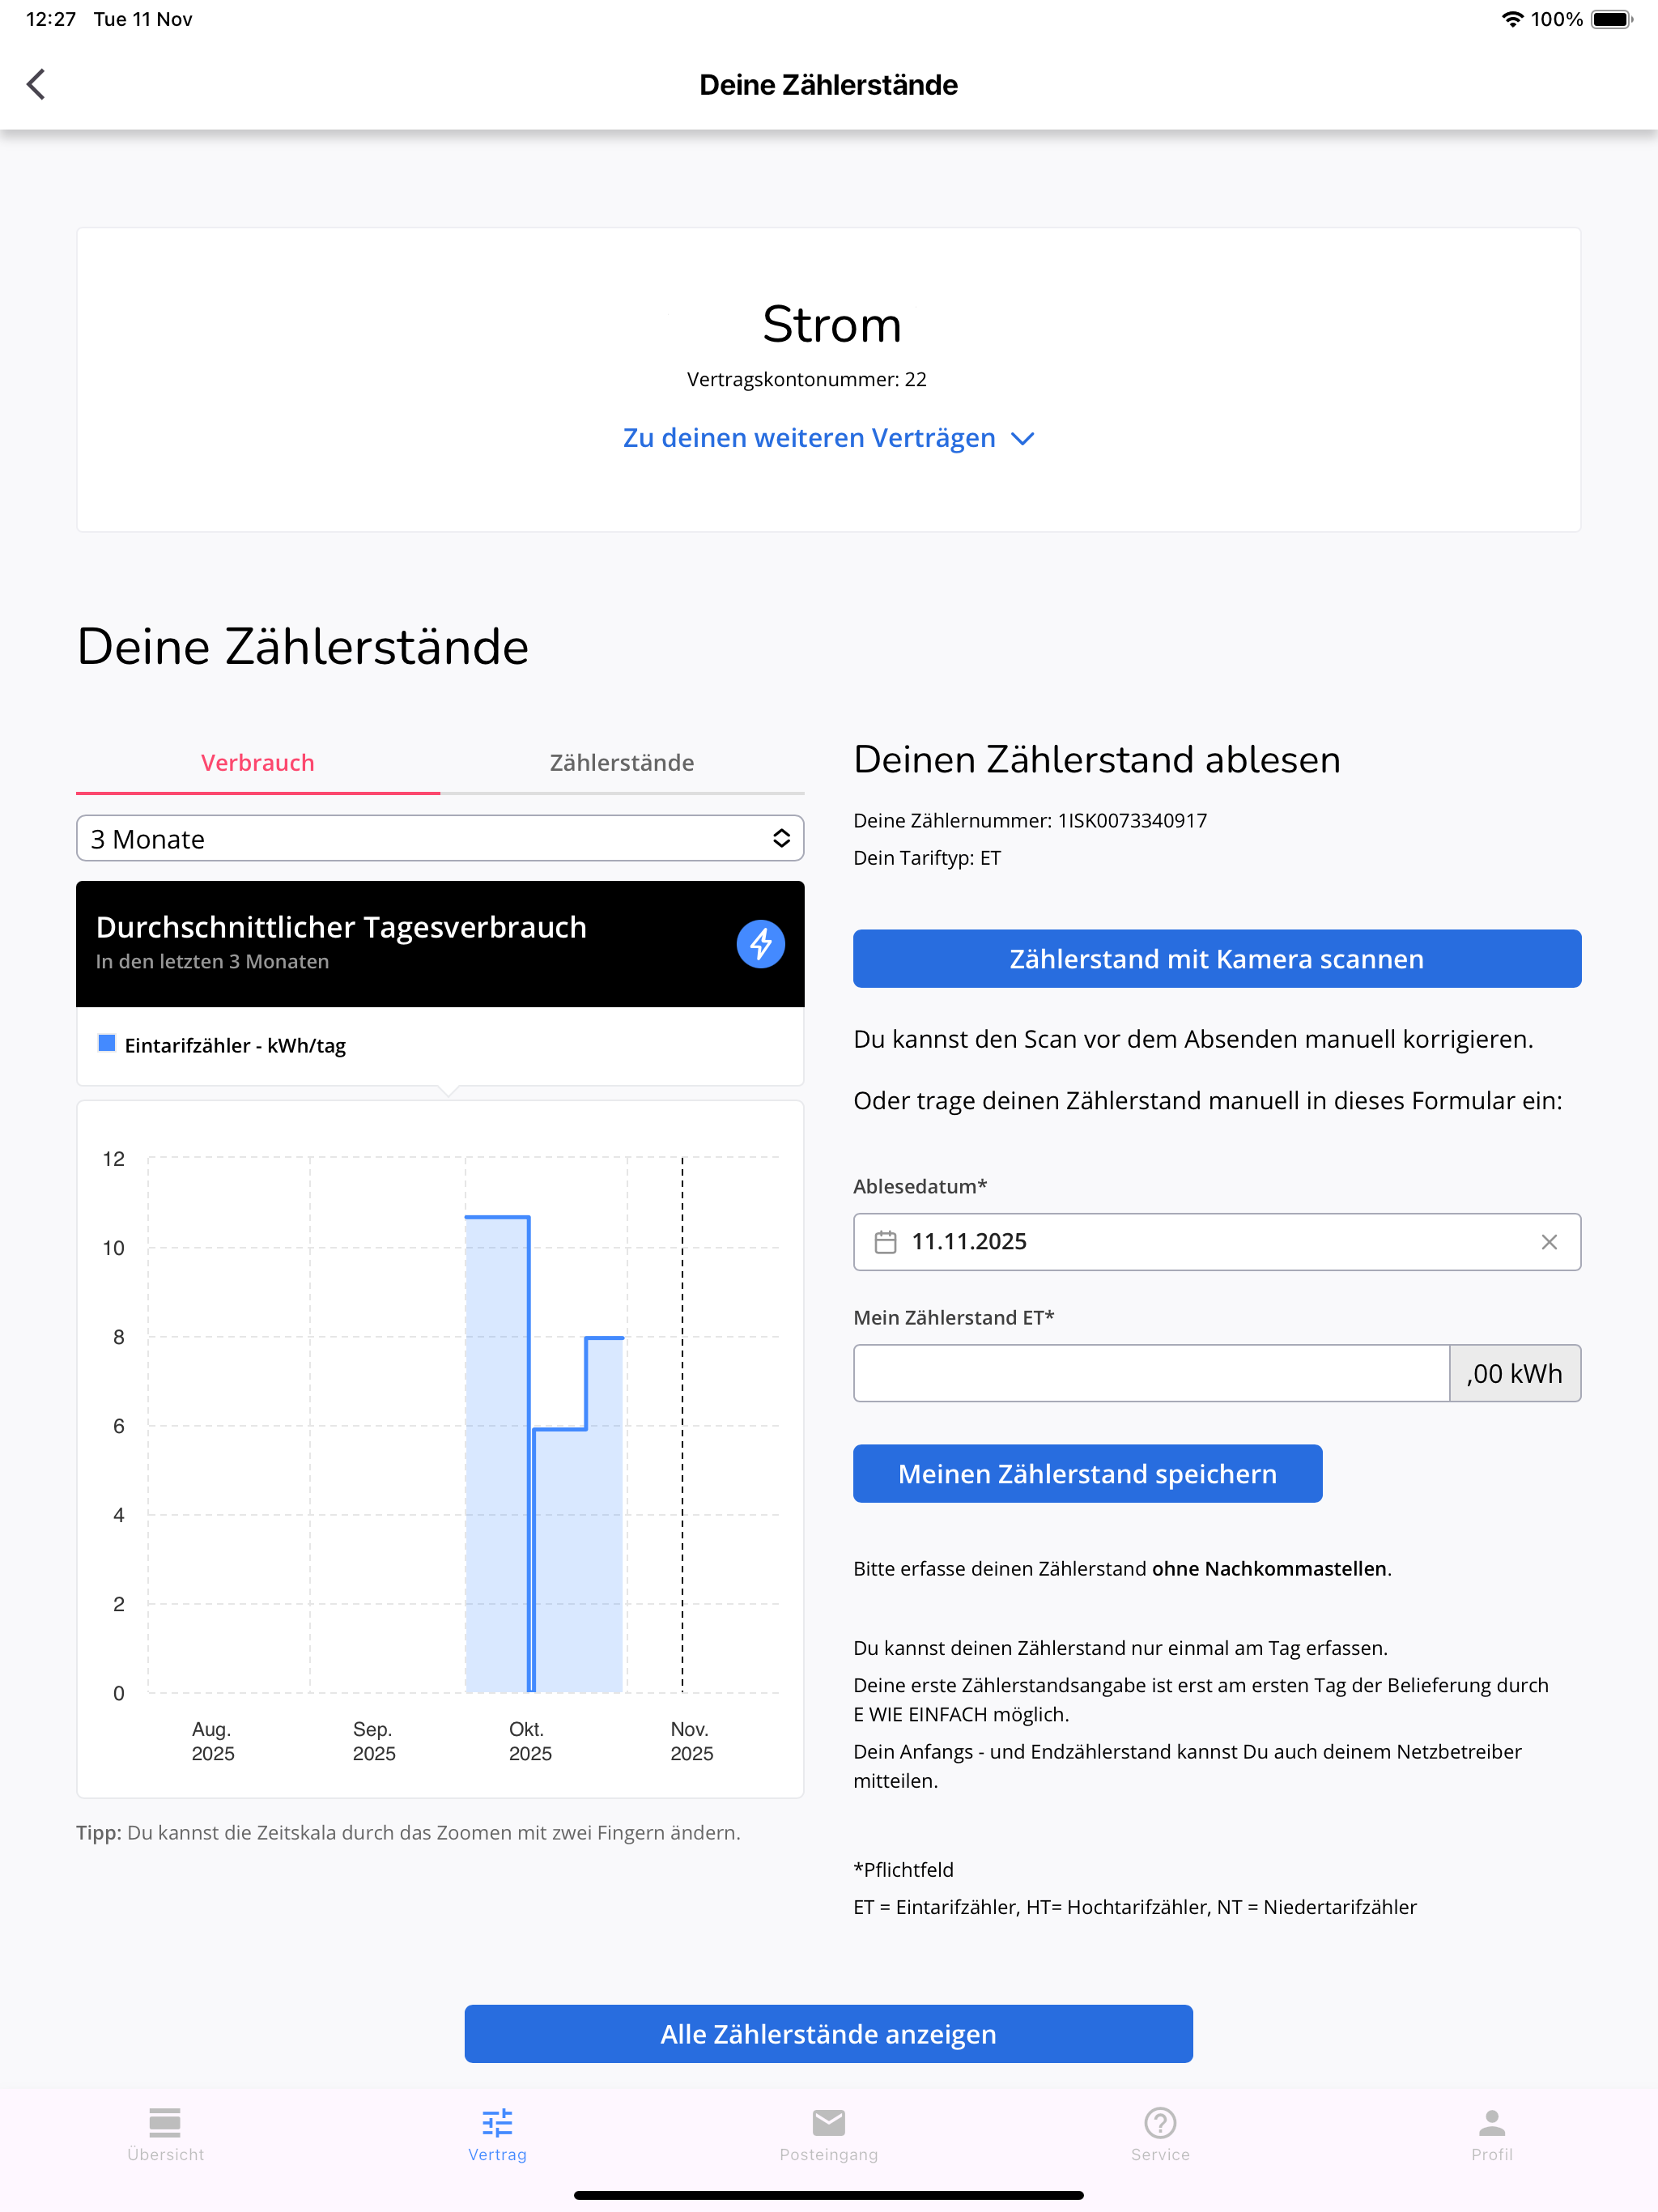Clear the date with the X icon
This screenshot has height=2212, width=1658.
pos(1548,1241)
